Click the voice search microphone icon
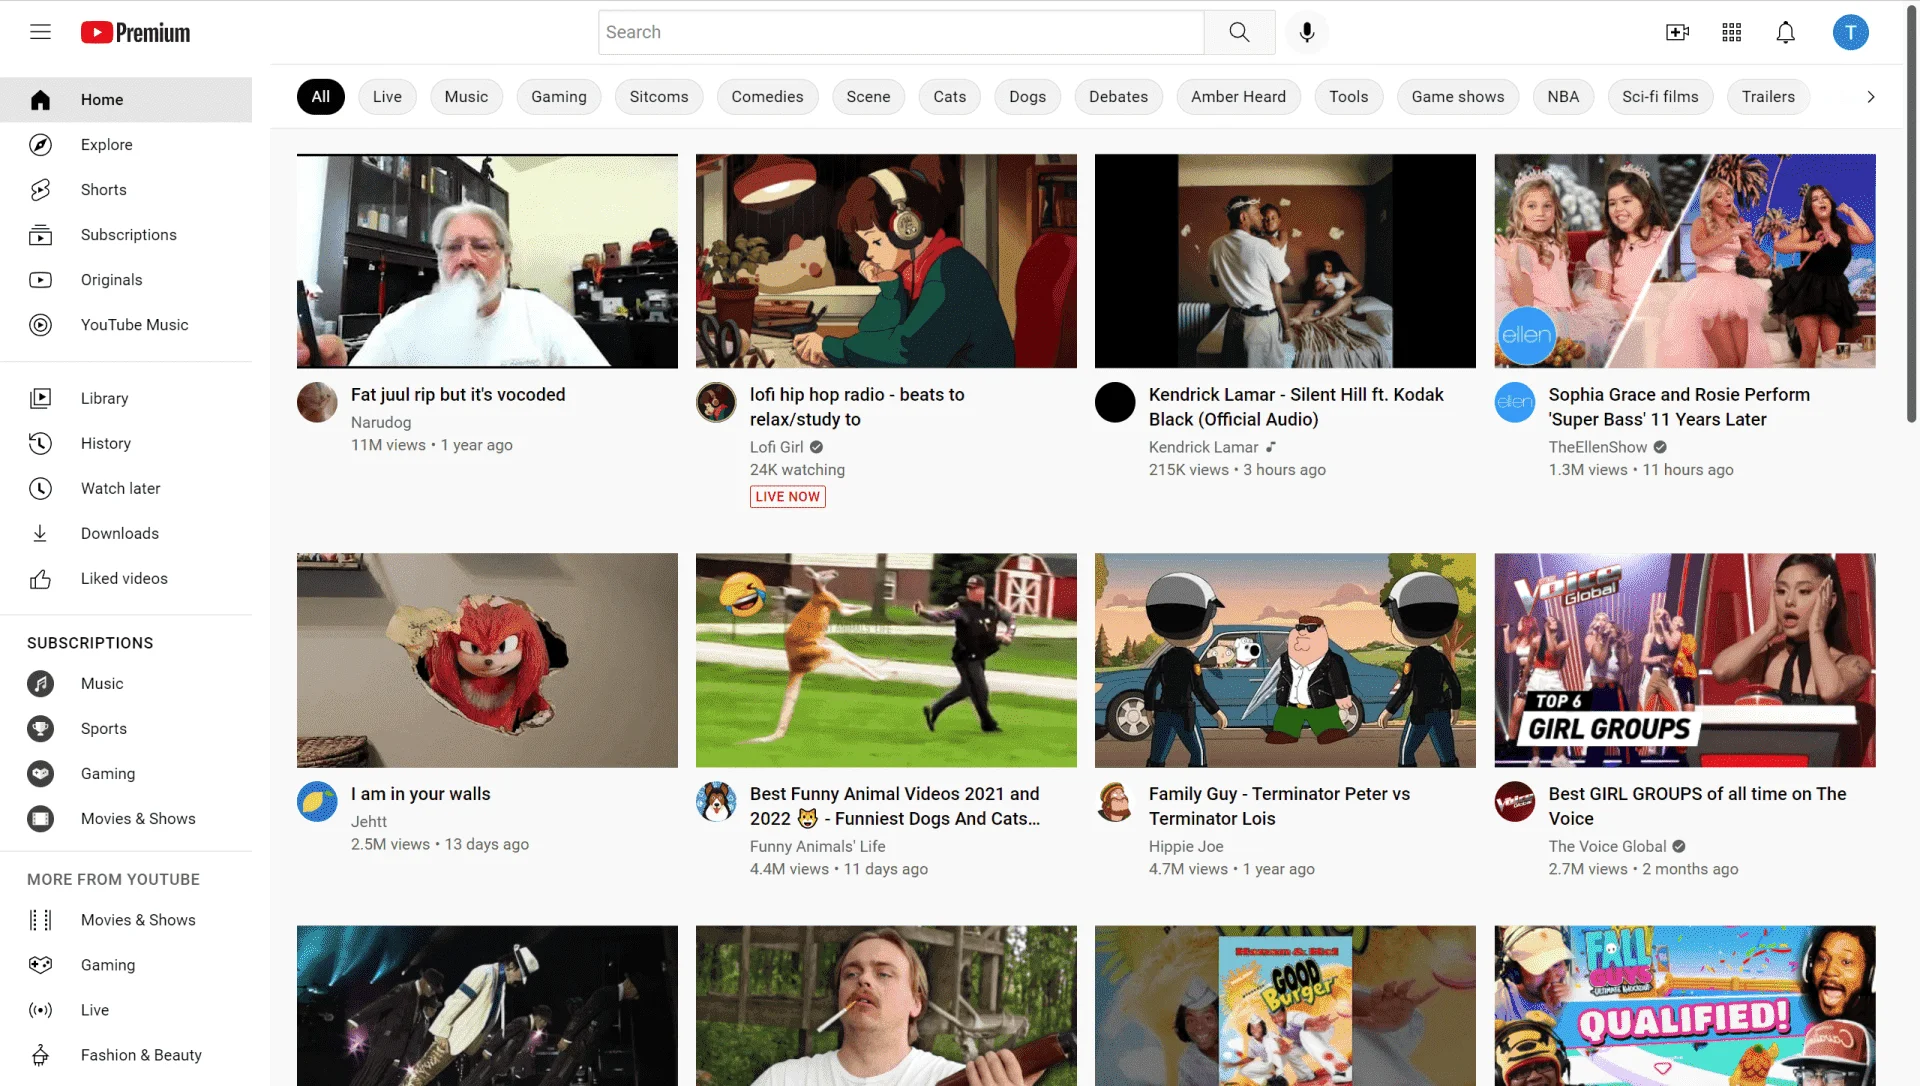The width and height of the screenshot is (1920, 1086). [x=1306, y=32]
